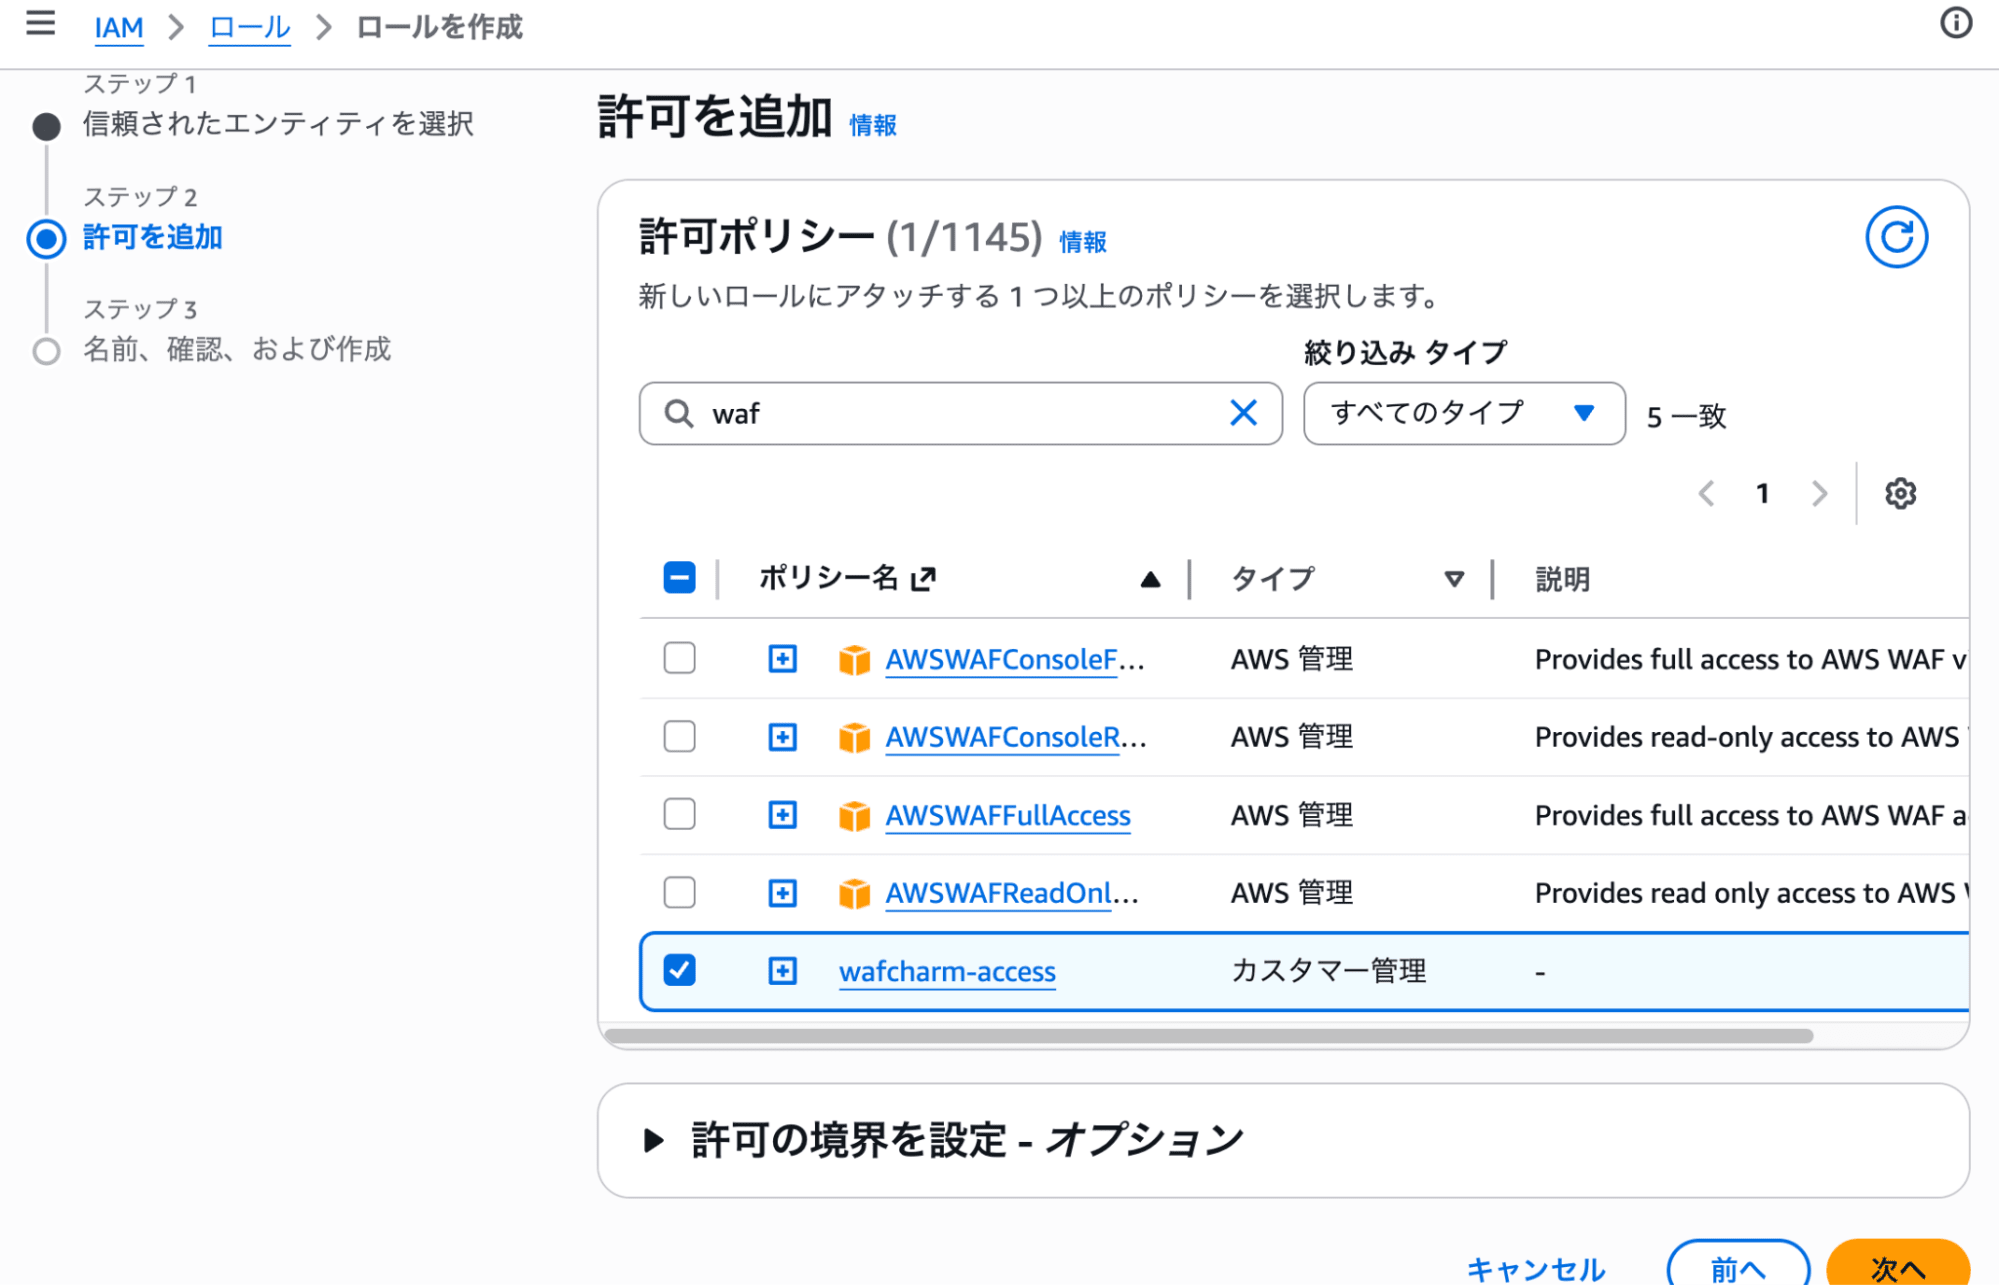Open table preferences gear icon
This screenshot has width=1999, height=1286.
coord(1899,493)
